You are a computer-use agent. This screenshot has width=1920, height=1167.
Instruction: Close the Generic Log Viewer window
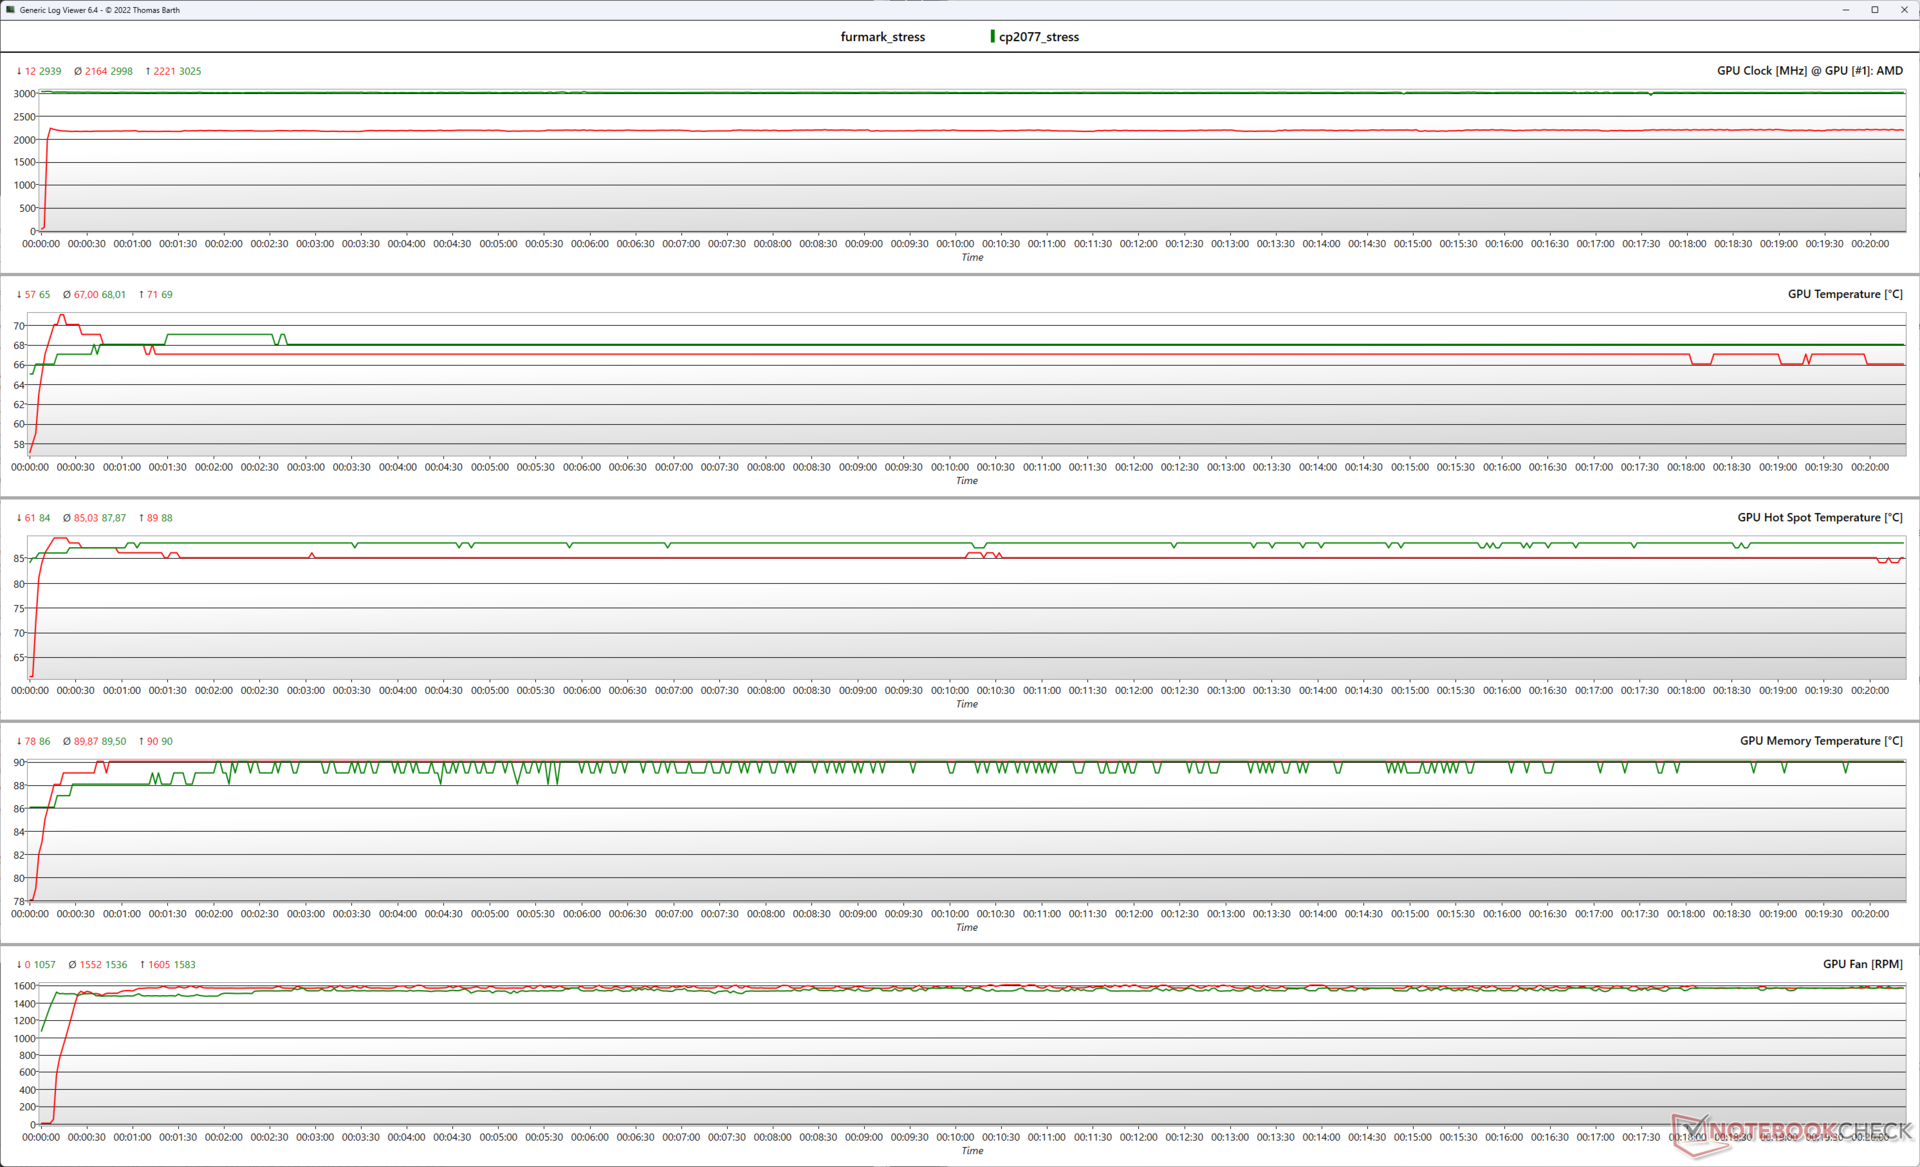coord(1904,10)
